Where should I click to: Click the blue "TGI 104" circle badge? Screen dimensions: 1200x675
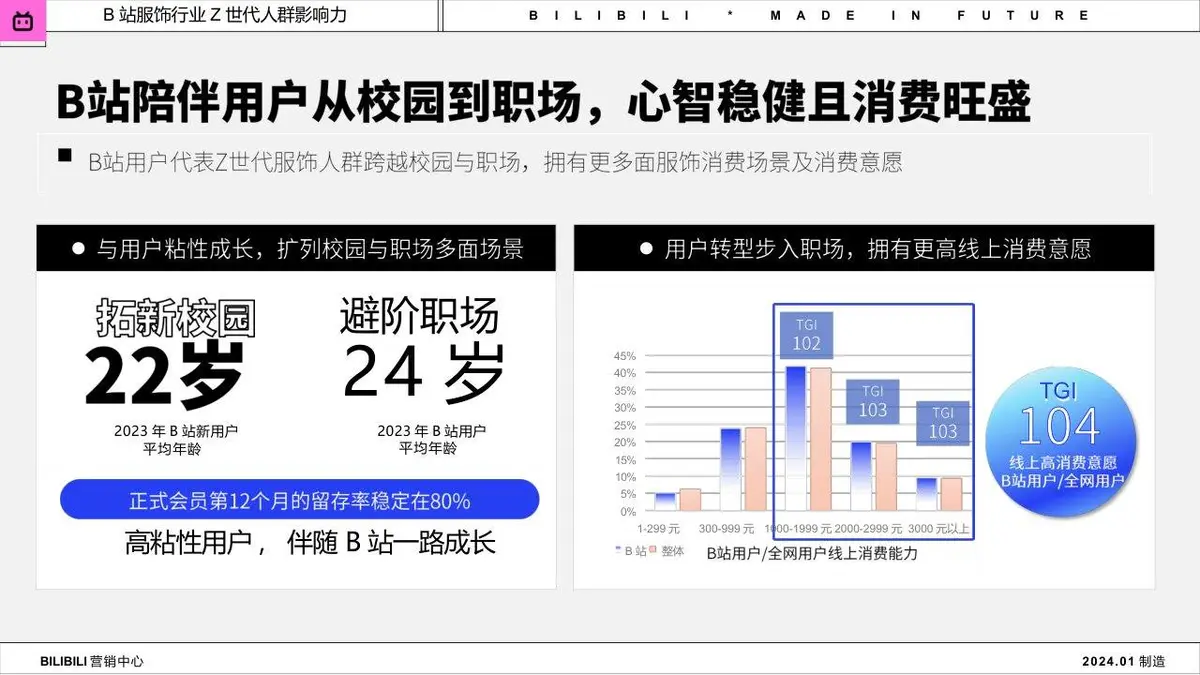click(1060, 440)
